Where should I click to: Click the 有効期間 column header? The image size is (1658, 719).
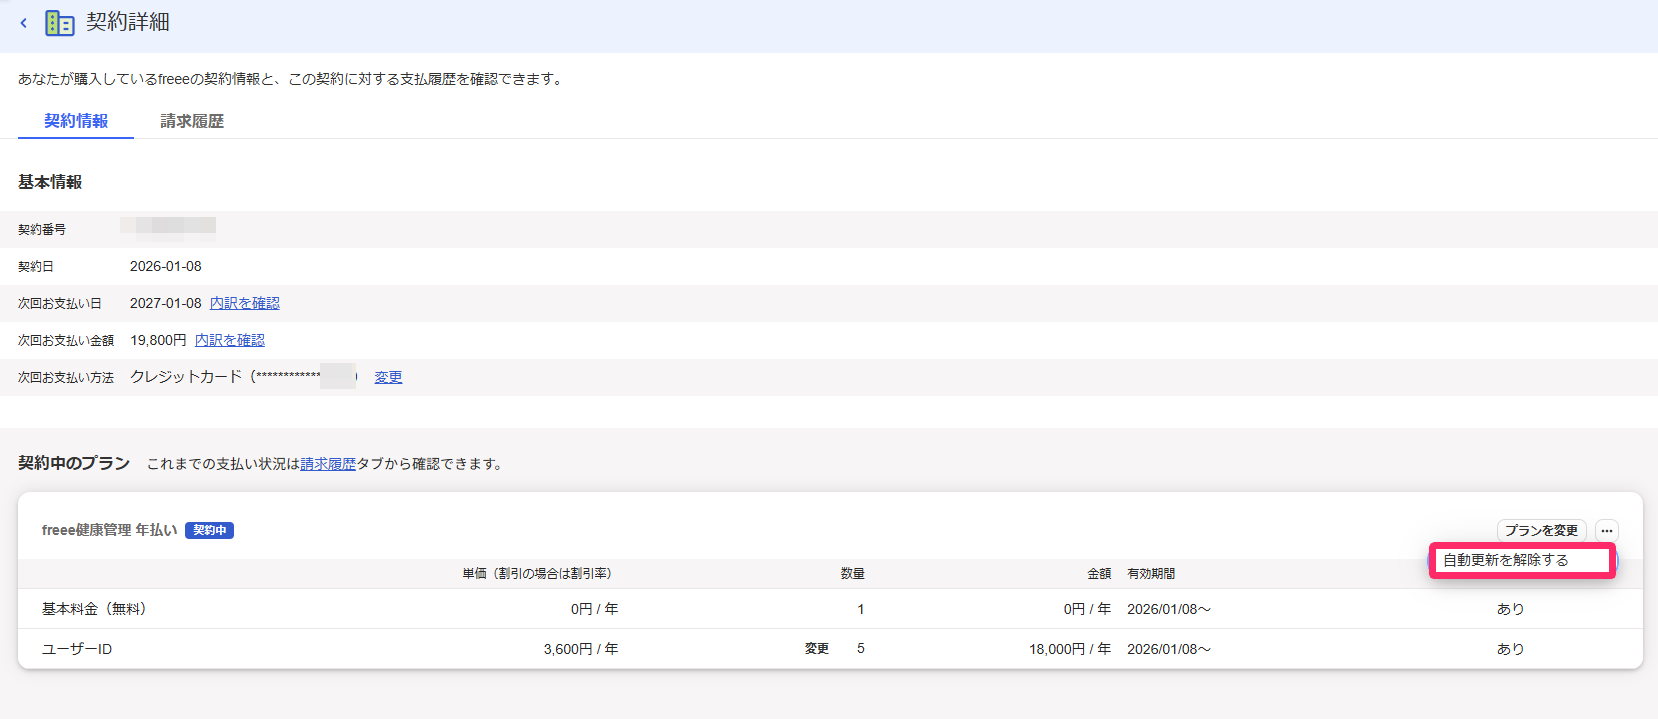click(1151, 574)
